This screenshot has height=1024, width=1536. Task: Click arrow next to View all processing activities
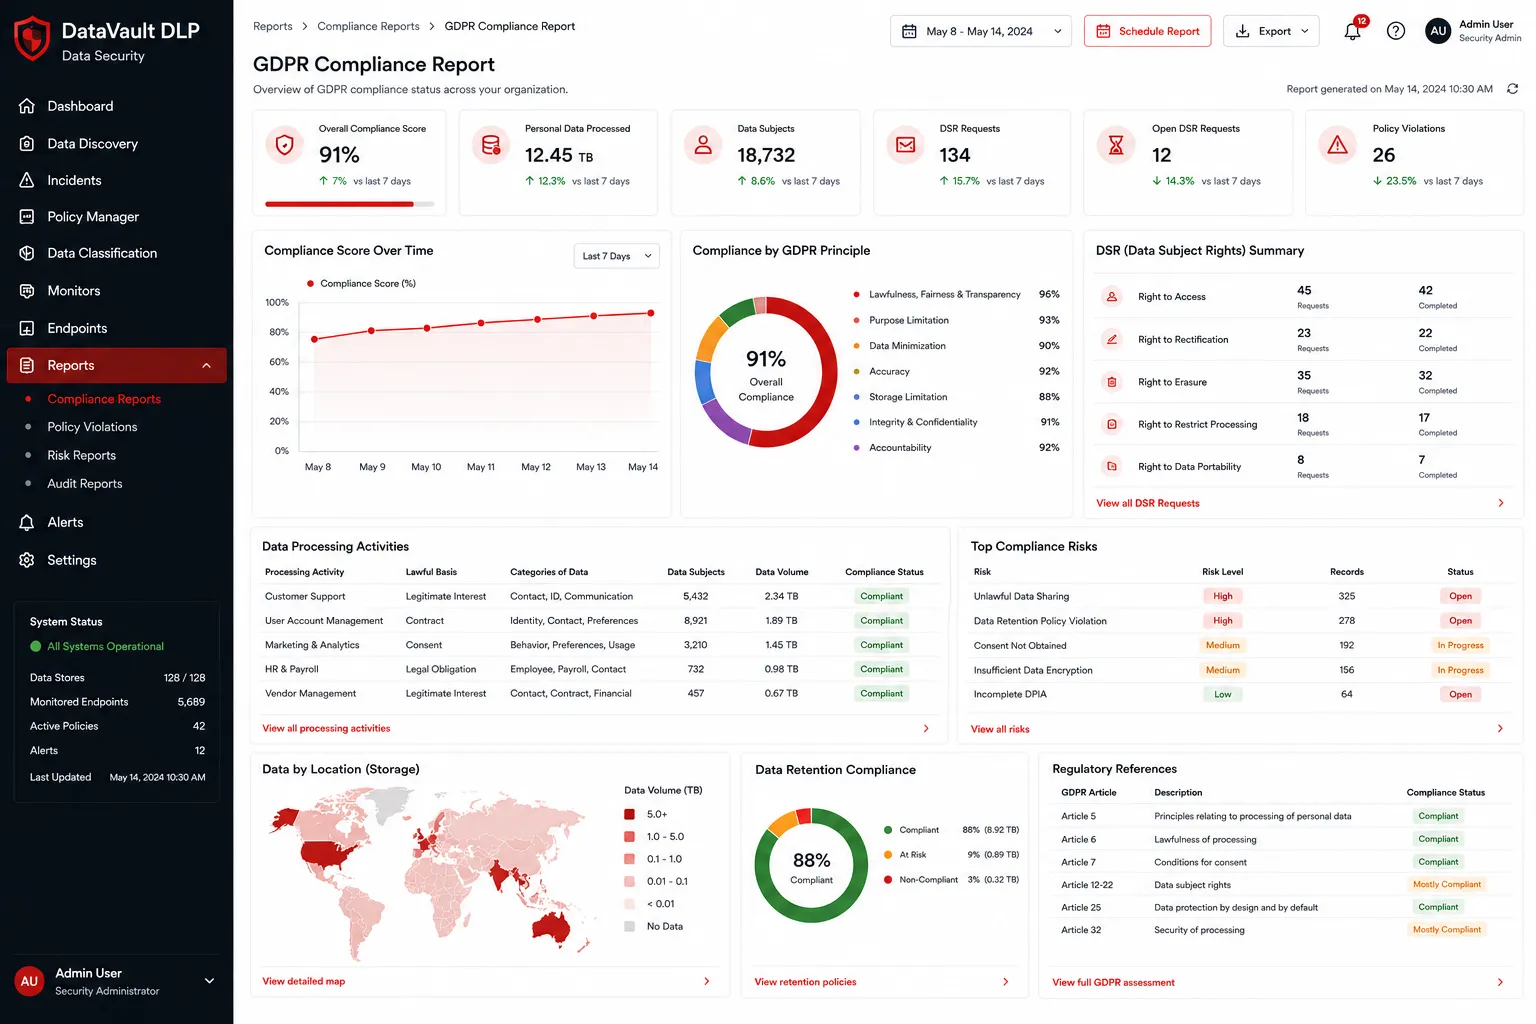[926, 728]
